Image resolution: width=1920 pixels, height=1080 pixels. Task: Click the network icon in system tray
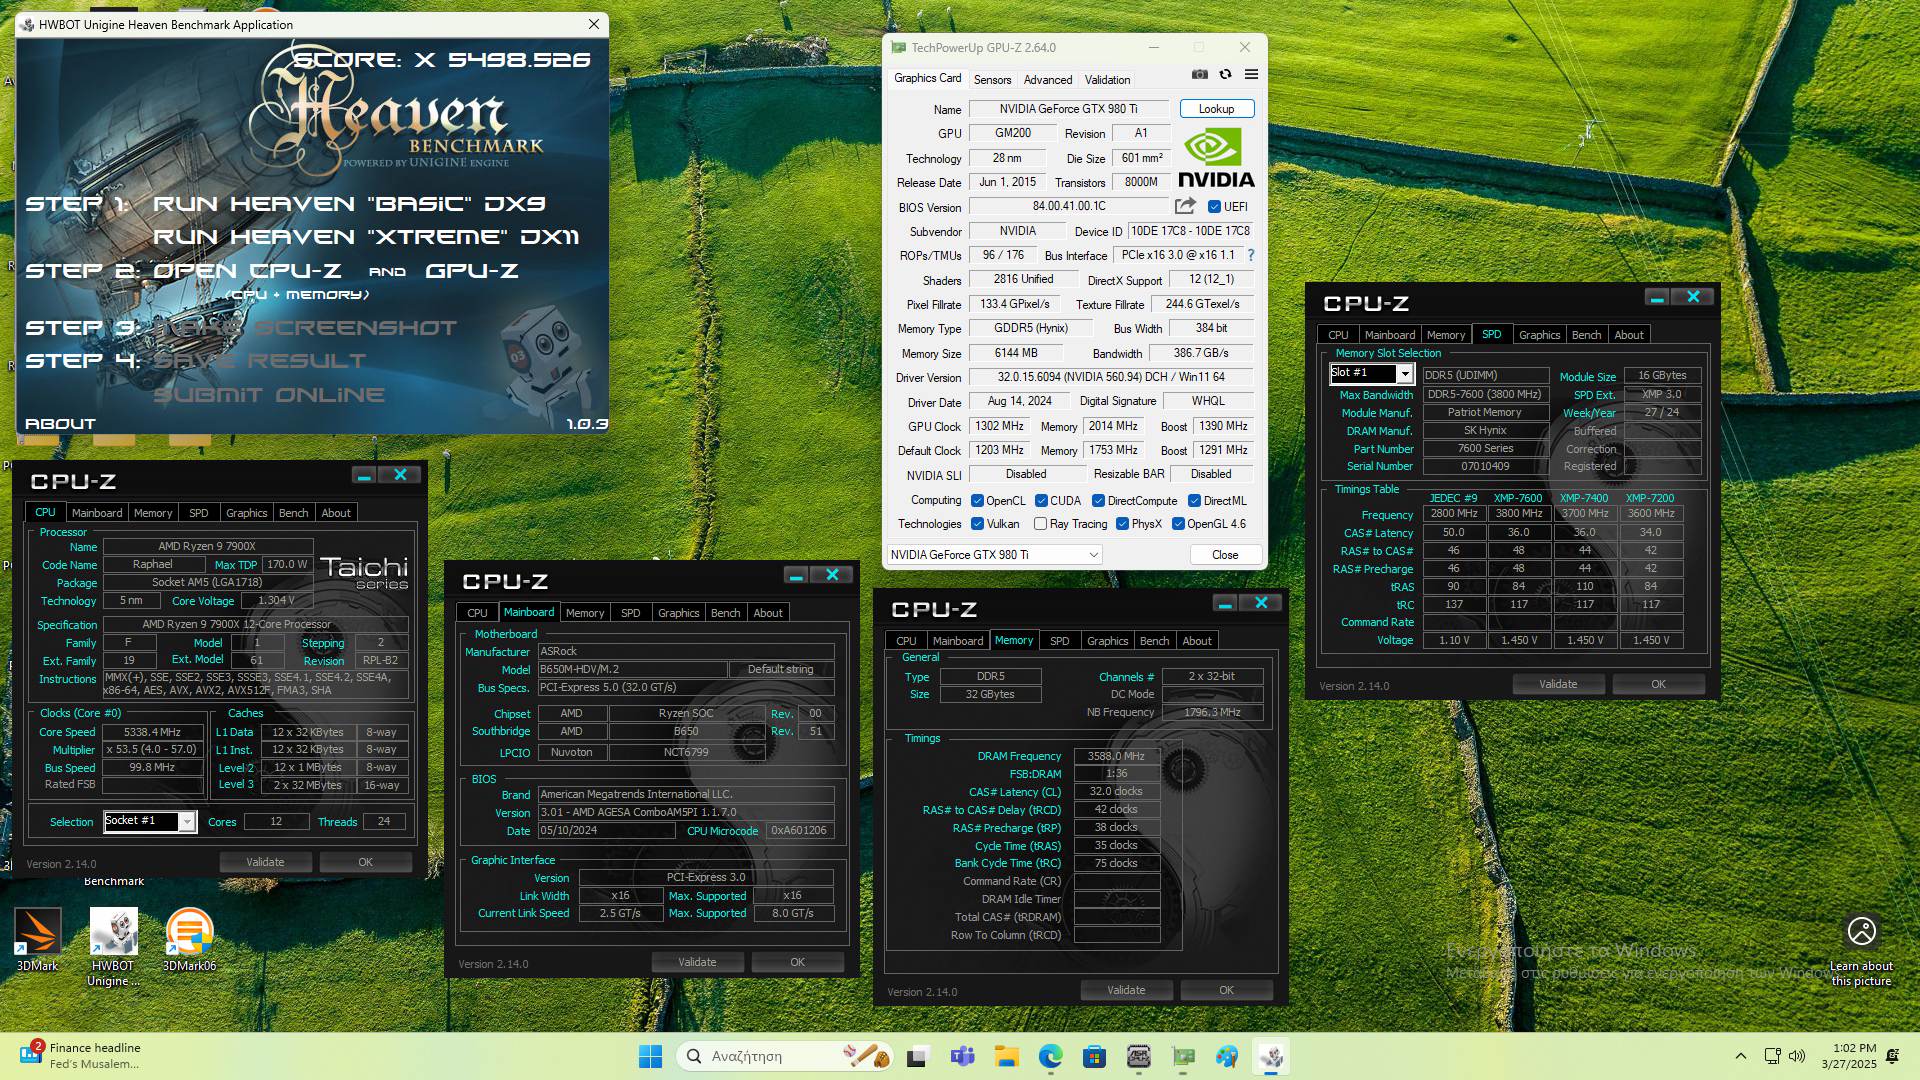pos(1772,1056)
